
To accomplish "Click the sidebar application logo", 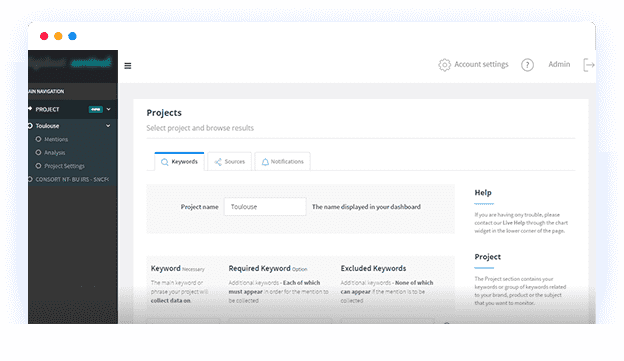I will (x=70, y=63).
